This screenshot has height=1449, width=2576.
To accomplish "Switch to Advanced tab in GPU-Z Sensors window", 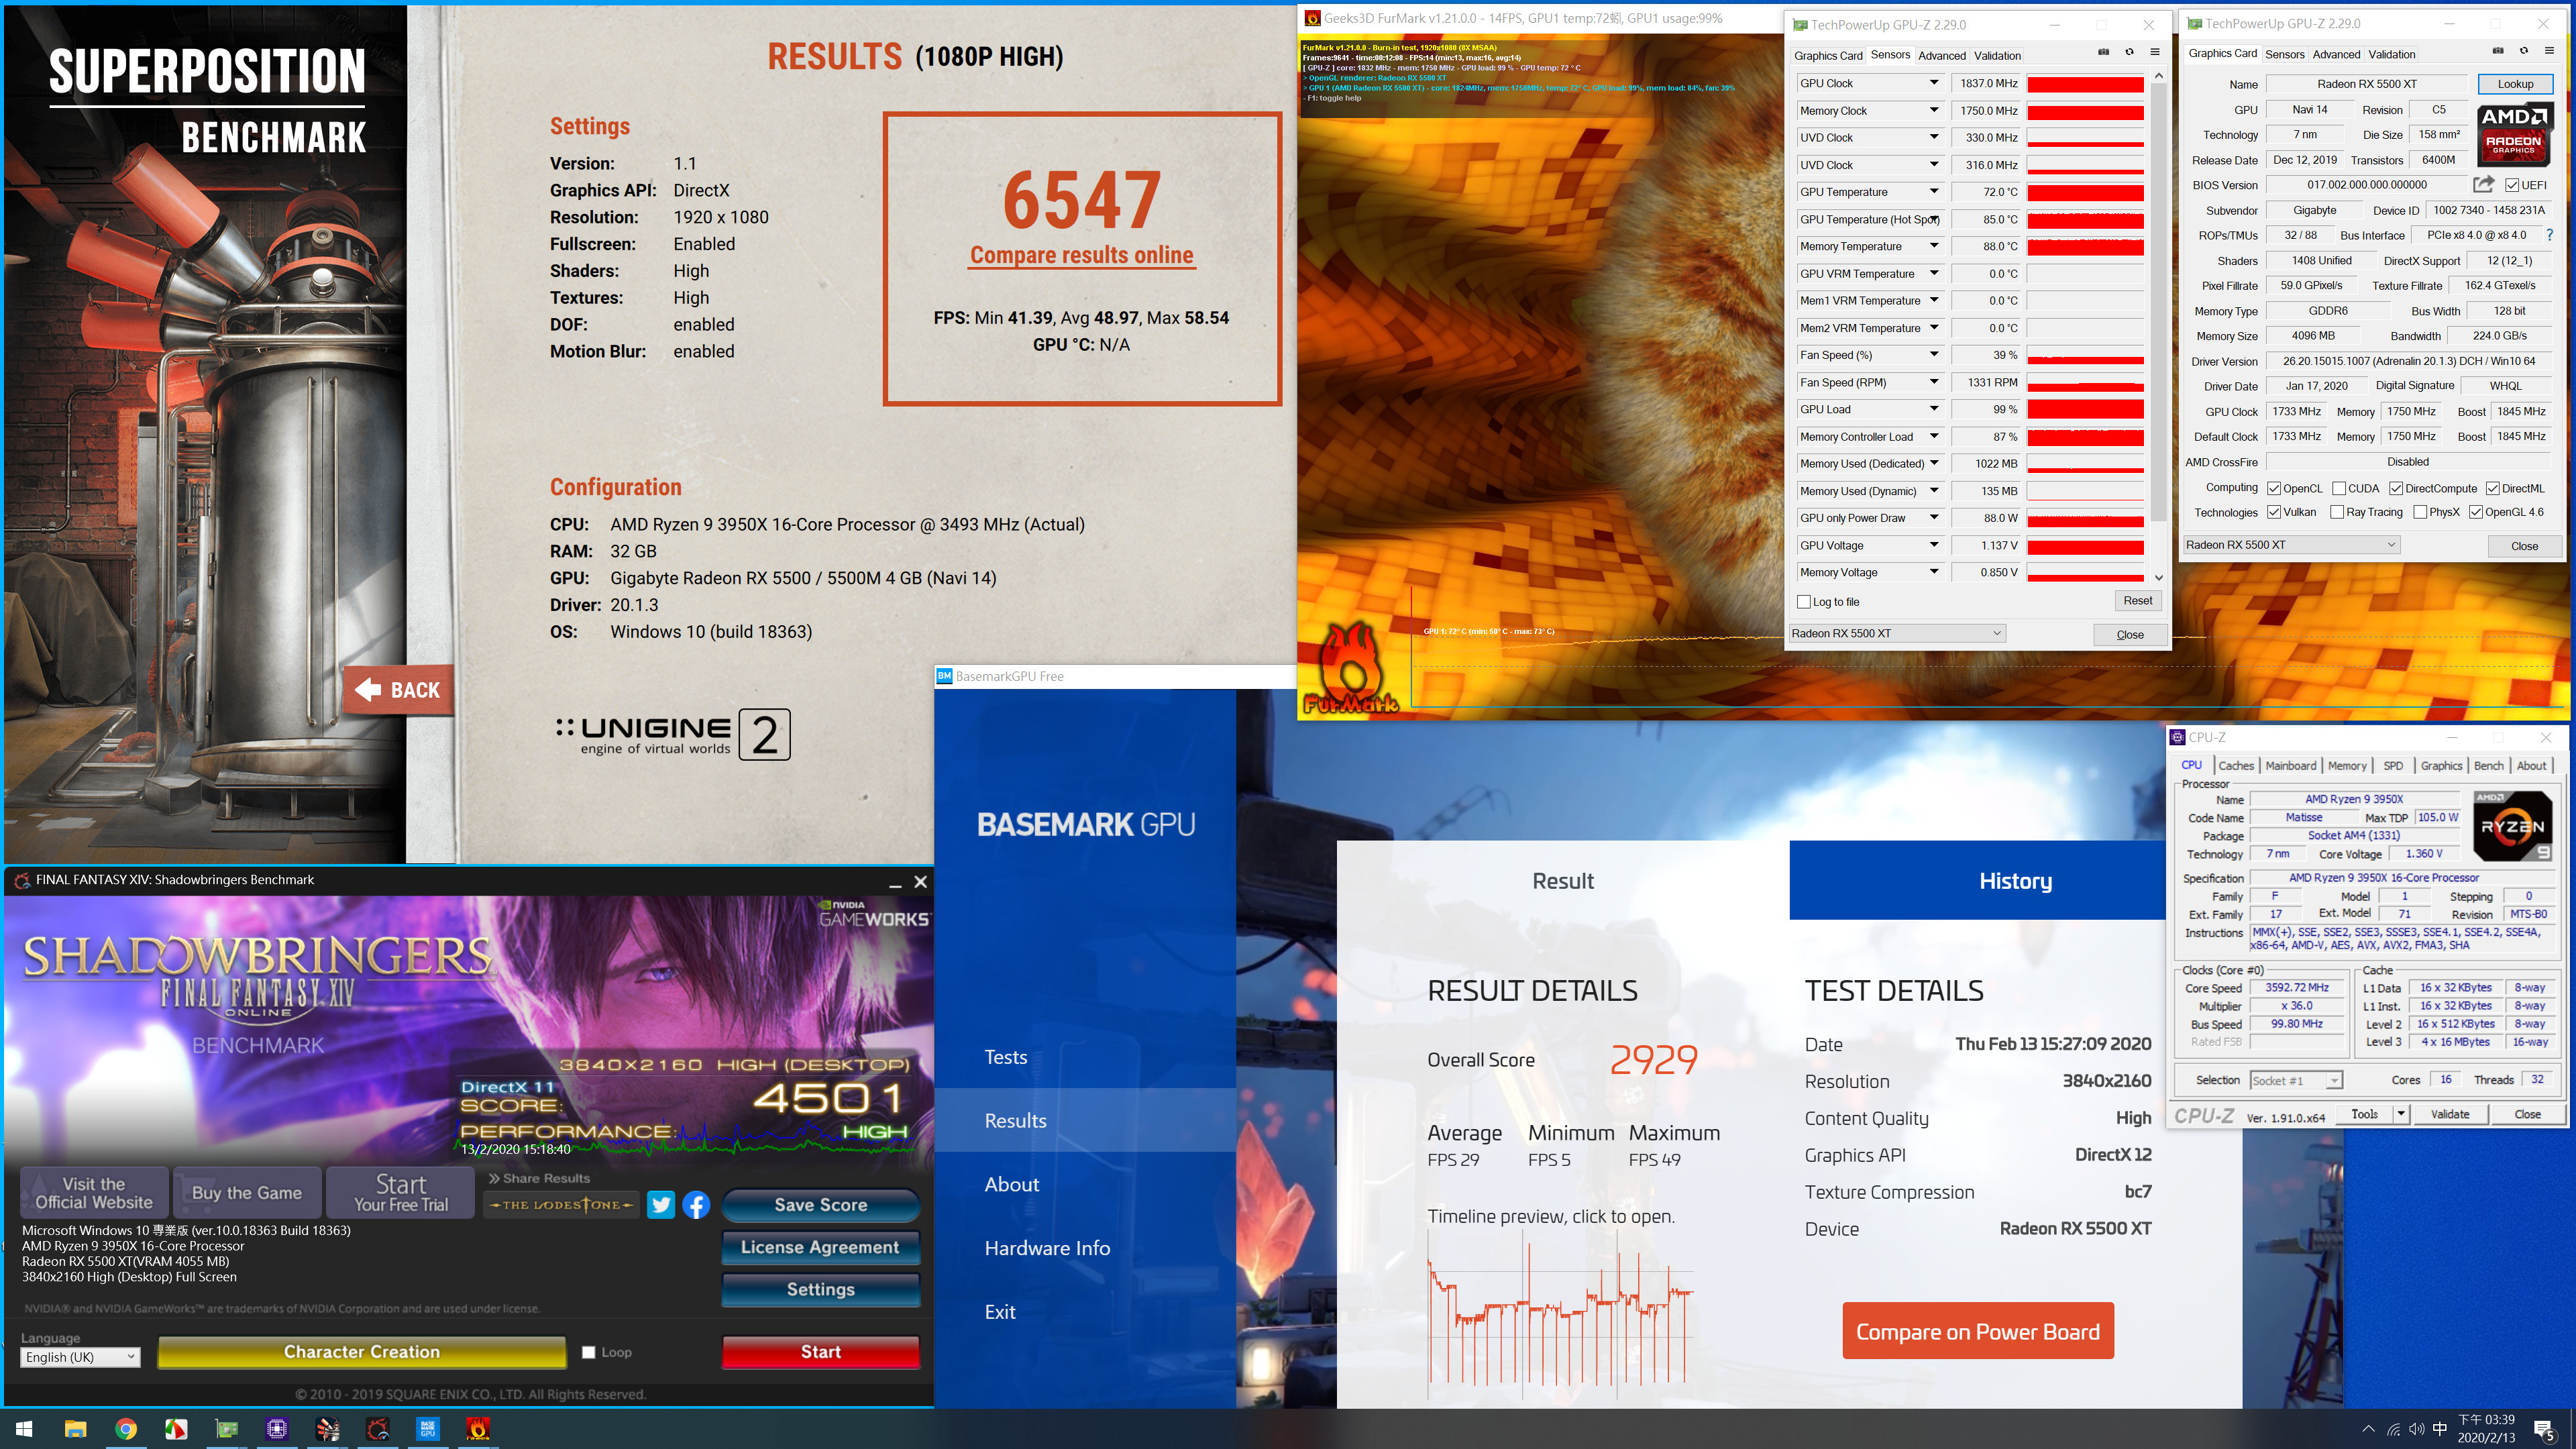I will 1942,55.
